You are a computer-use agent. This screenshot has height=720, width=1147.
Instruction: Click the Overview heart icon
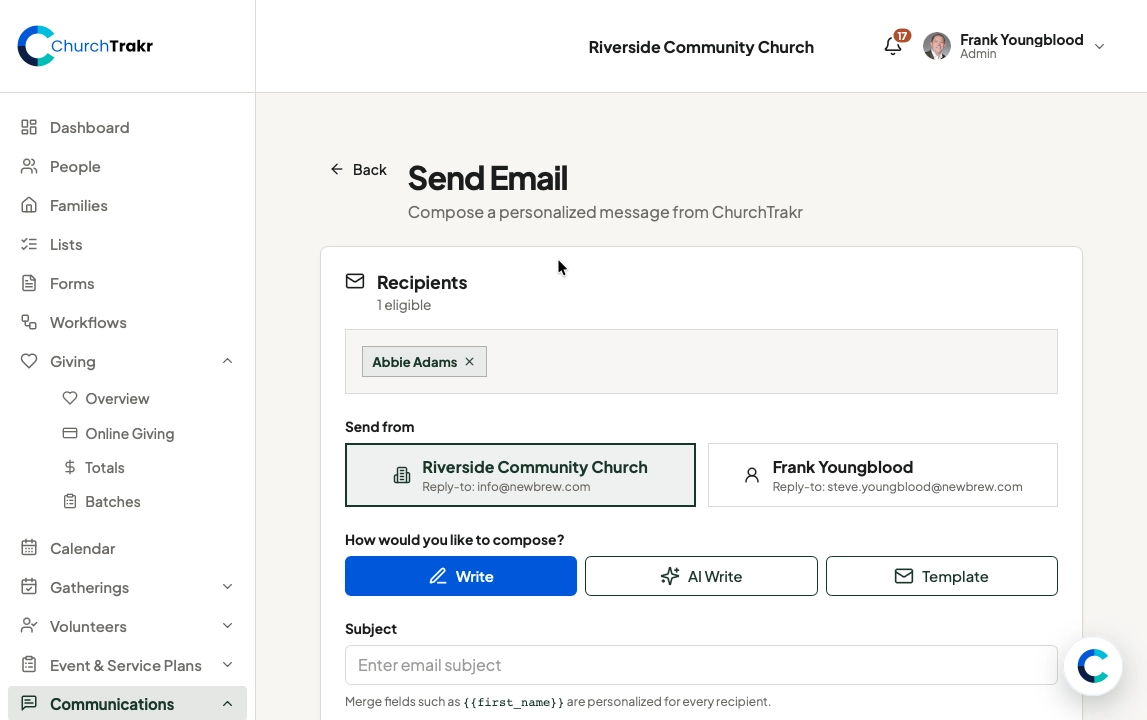click(69, 398)
